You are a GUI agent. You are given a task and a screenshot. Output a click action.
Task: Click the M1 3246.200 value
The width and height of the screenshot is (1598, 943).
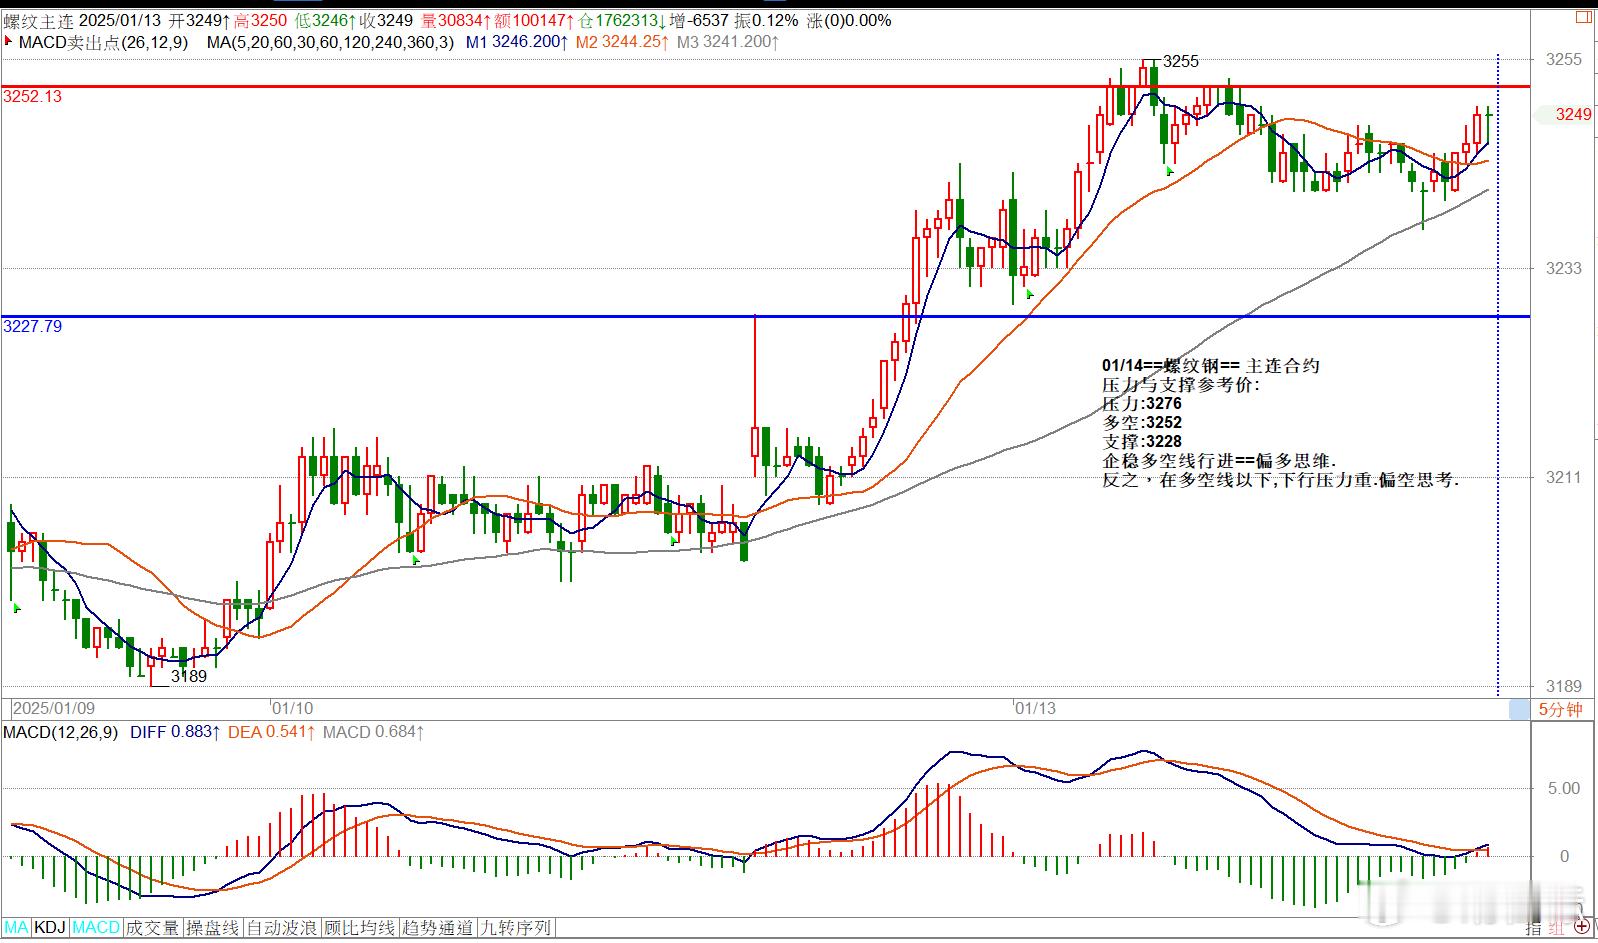point(517,42)
